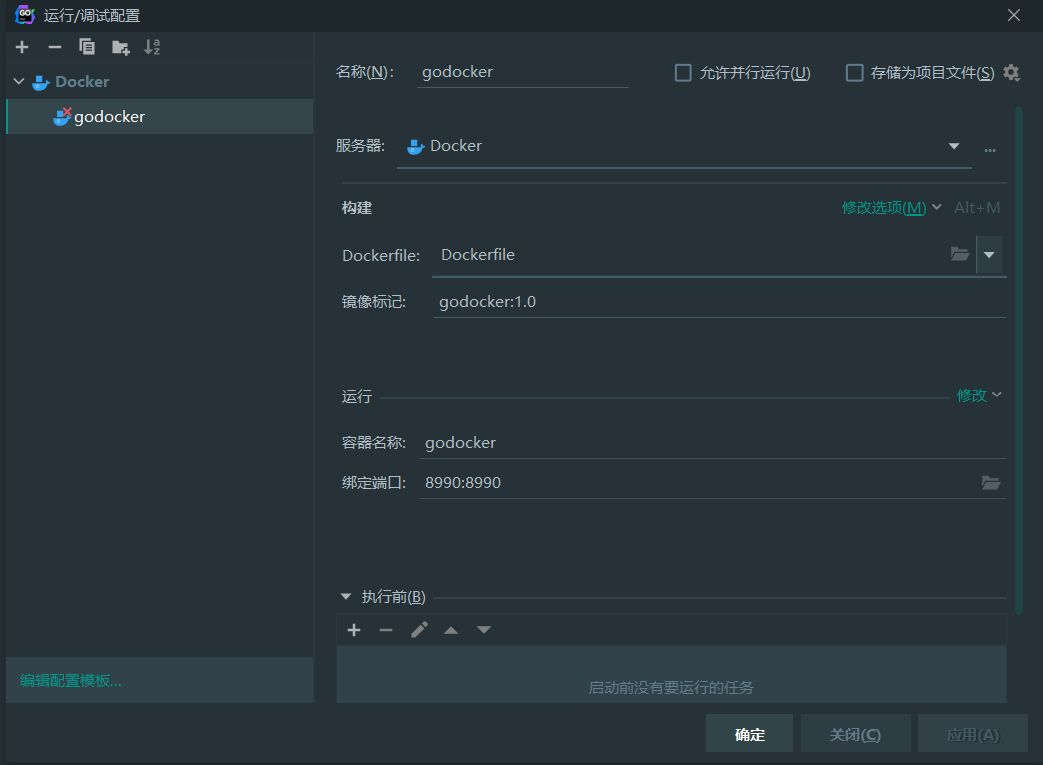Screen dimensions: 1043x765
Task: Confirm with the 确定 button
Action: tap(749, 734)
